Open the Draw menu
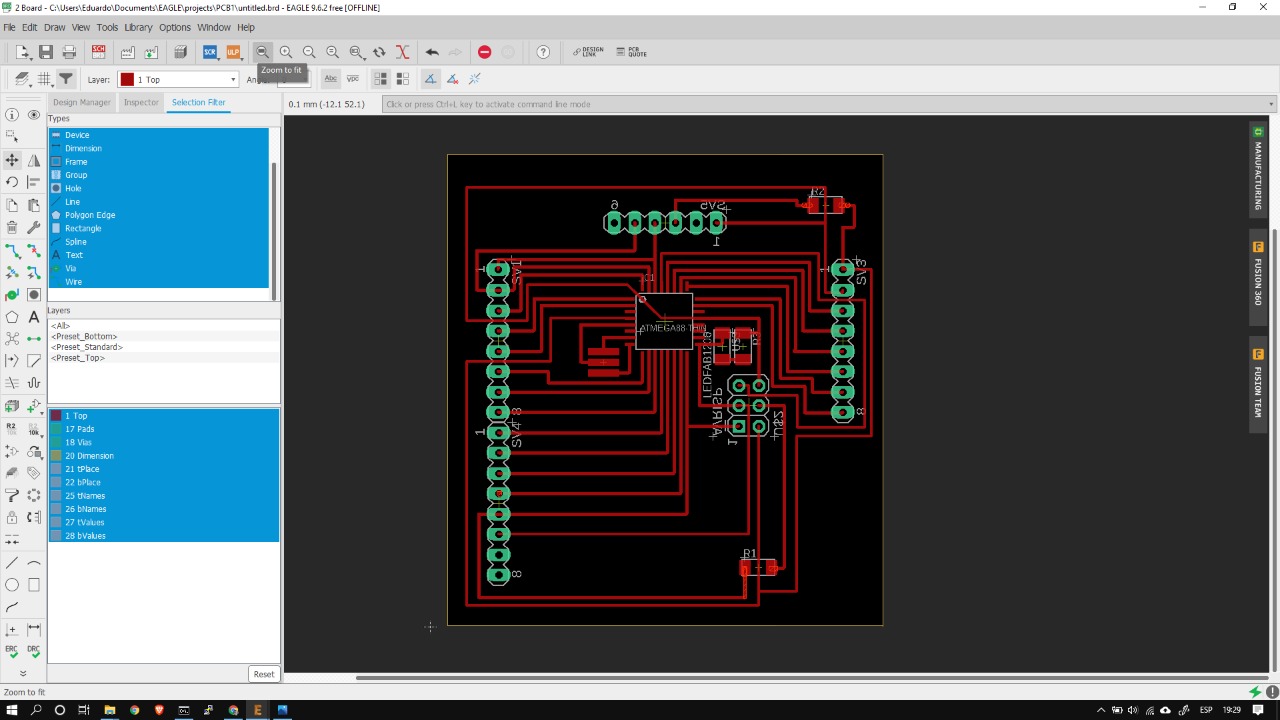 pyautogui.click(x=54, y=27)
